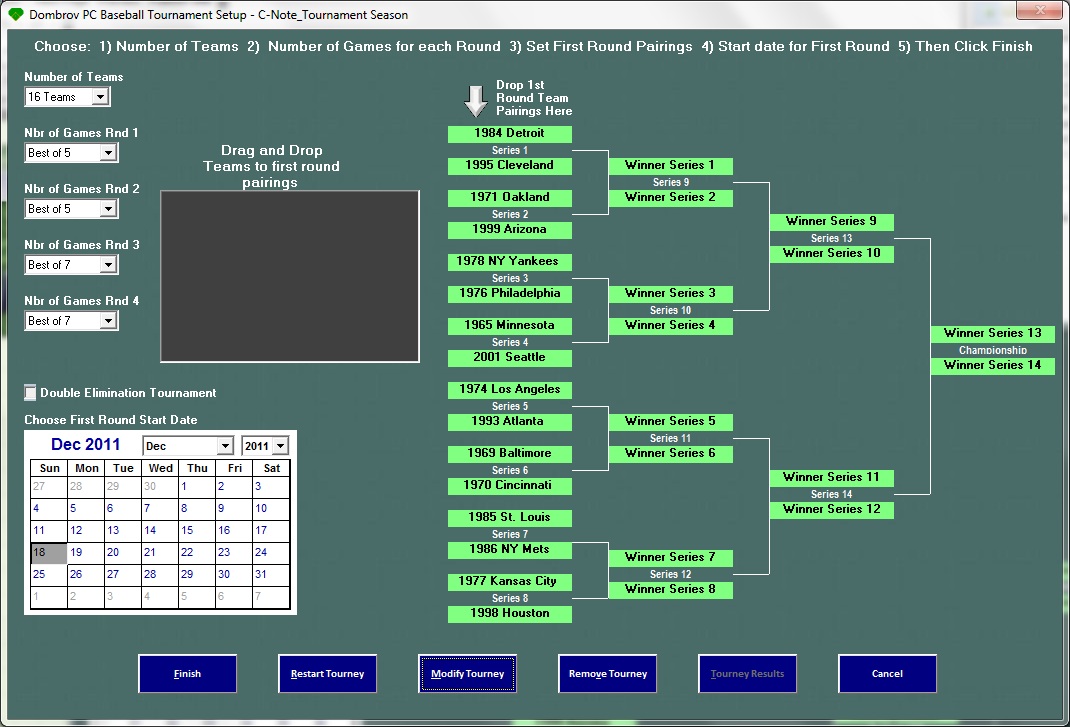Click the Winner Series 8 bracket slot

pos(670,589)
